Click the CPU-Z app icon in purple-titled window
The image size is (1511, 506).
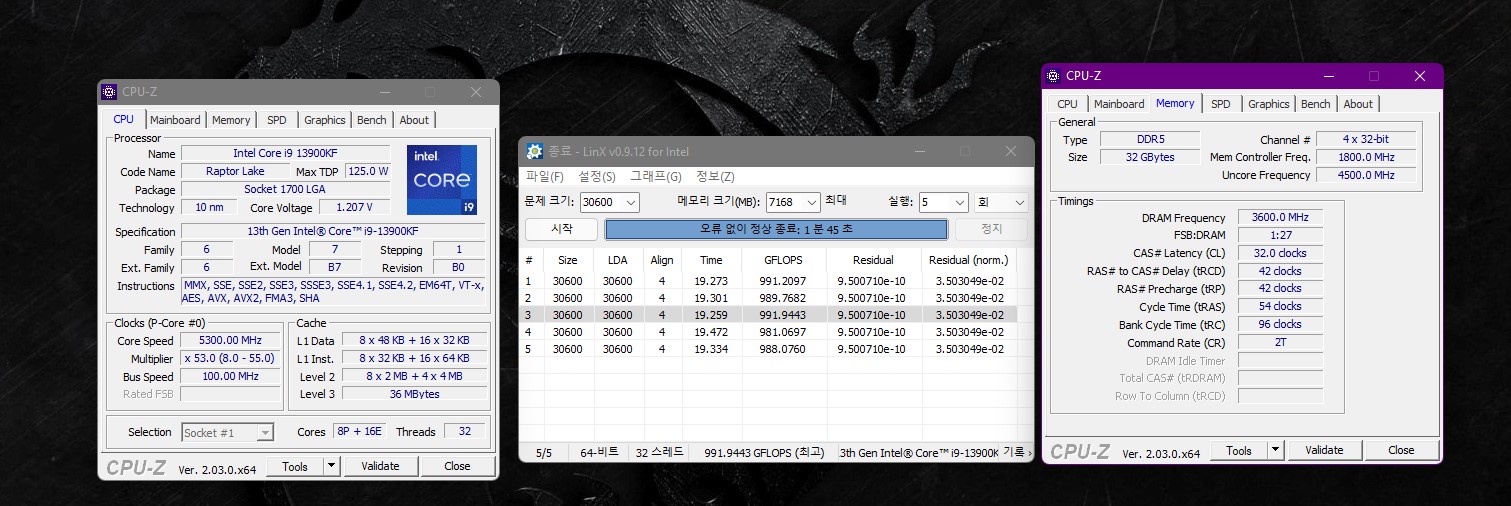1053,76
